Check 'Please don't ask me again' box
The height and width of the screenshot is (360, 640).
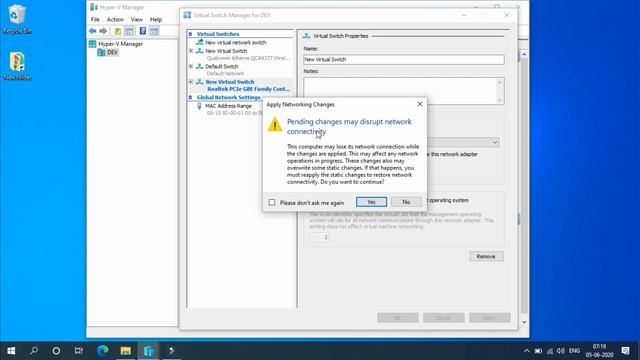pyautogui.click(x=272, y=202)
